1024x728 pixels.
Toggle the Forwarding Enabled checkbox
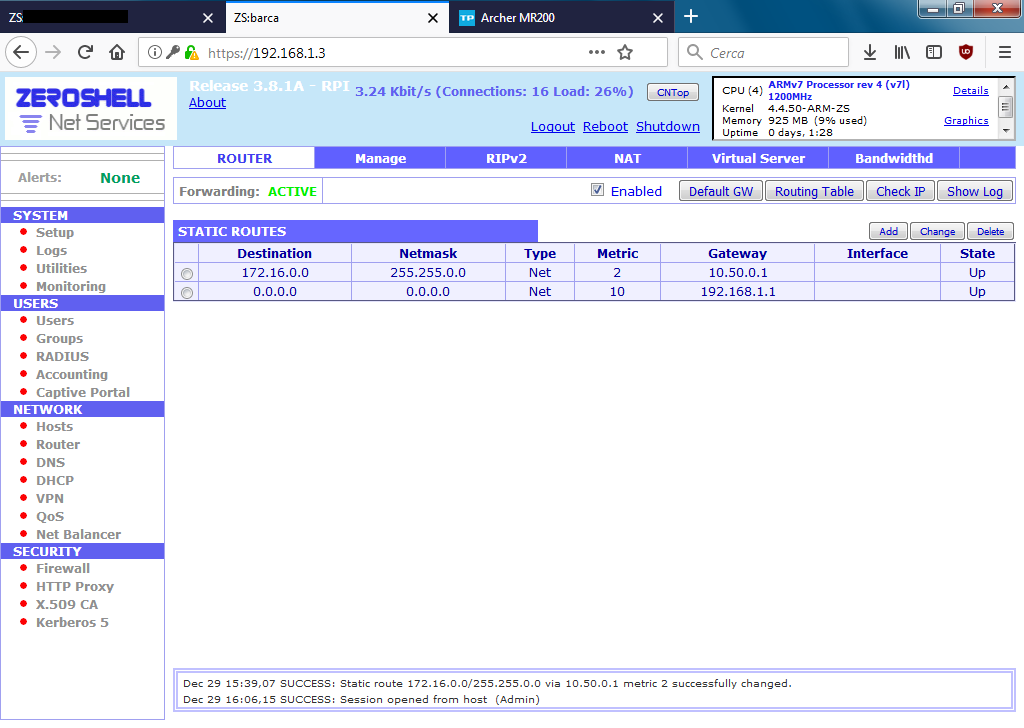[597, 190]
